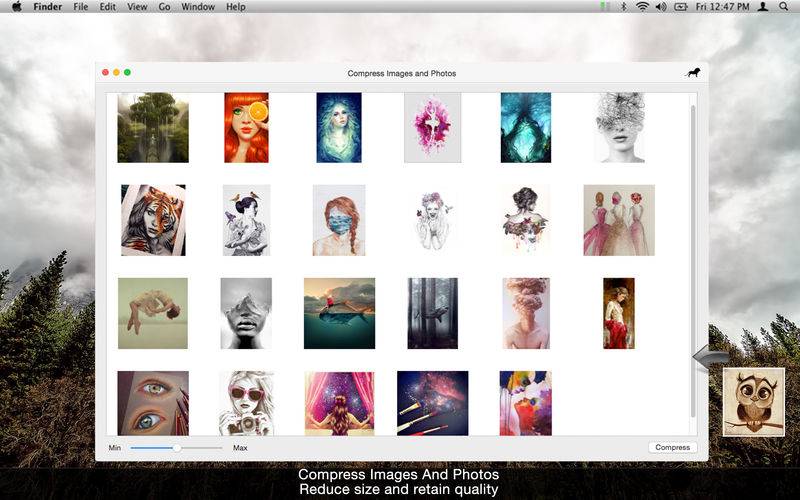Select the scribble-haired face sketch thumbnail

click(x=619, y=128)
